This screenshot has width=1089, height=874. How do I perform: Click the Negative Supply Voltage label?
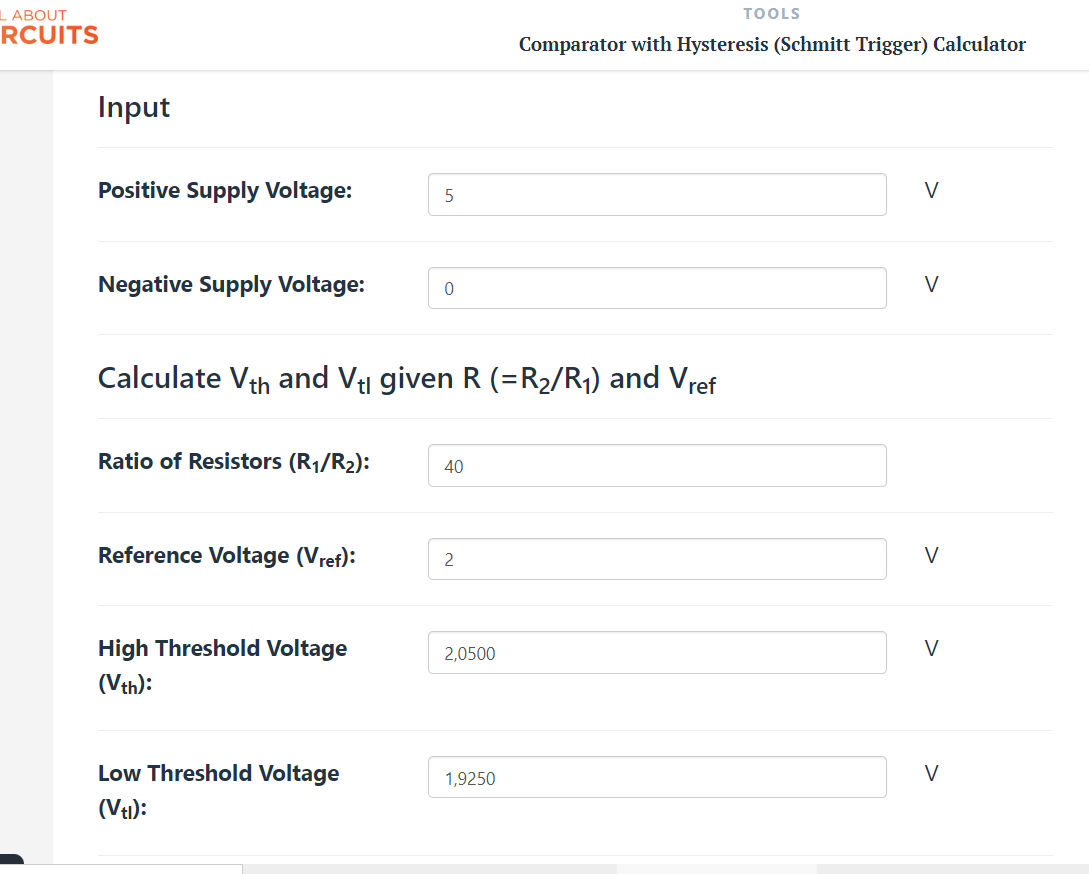231,284
